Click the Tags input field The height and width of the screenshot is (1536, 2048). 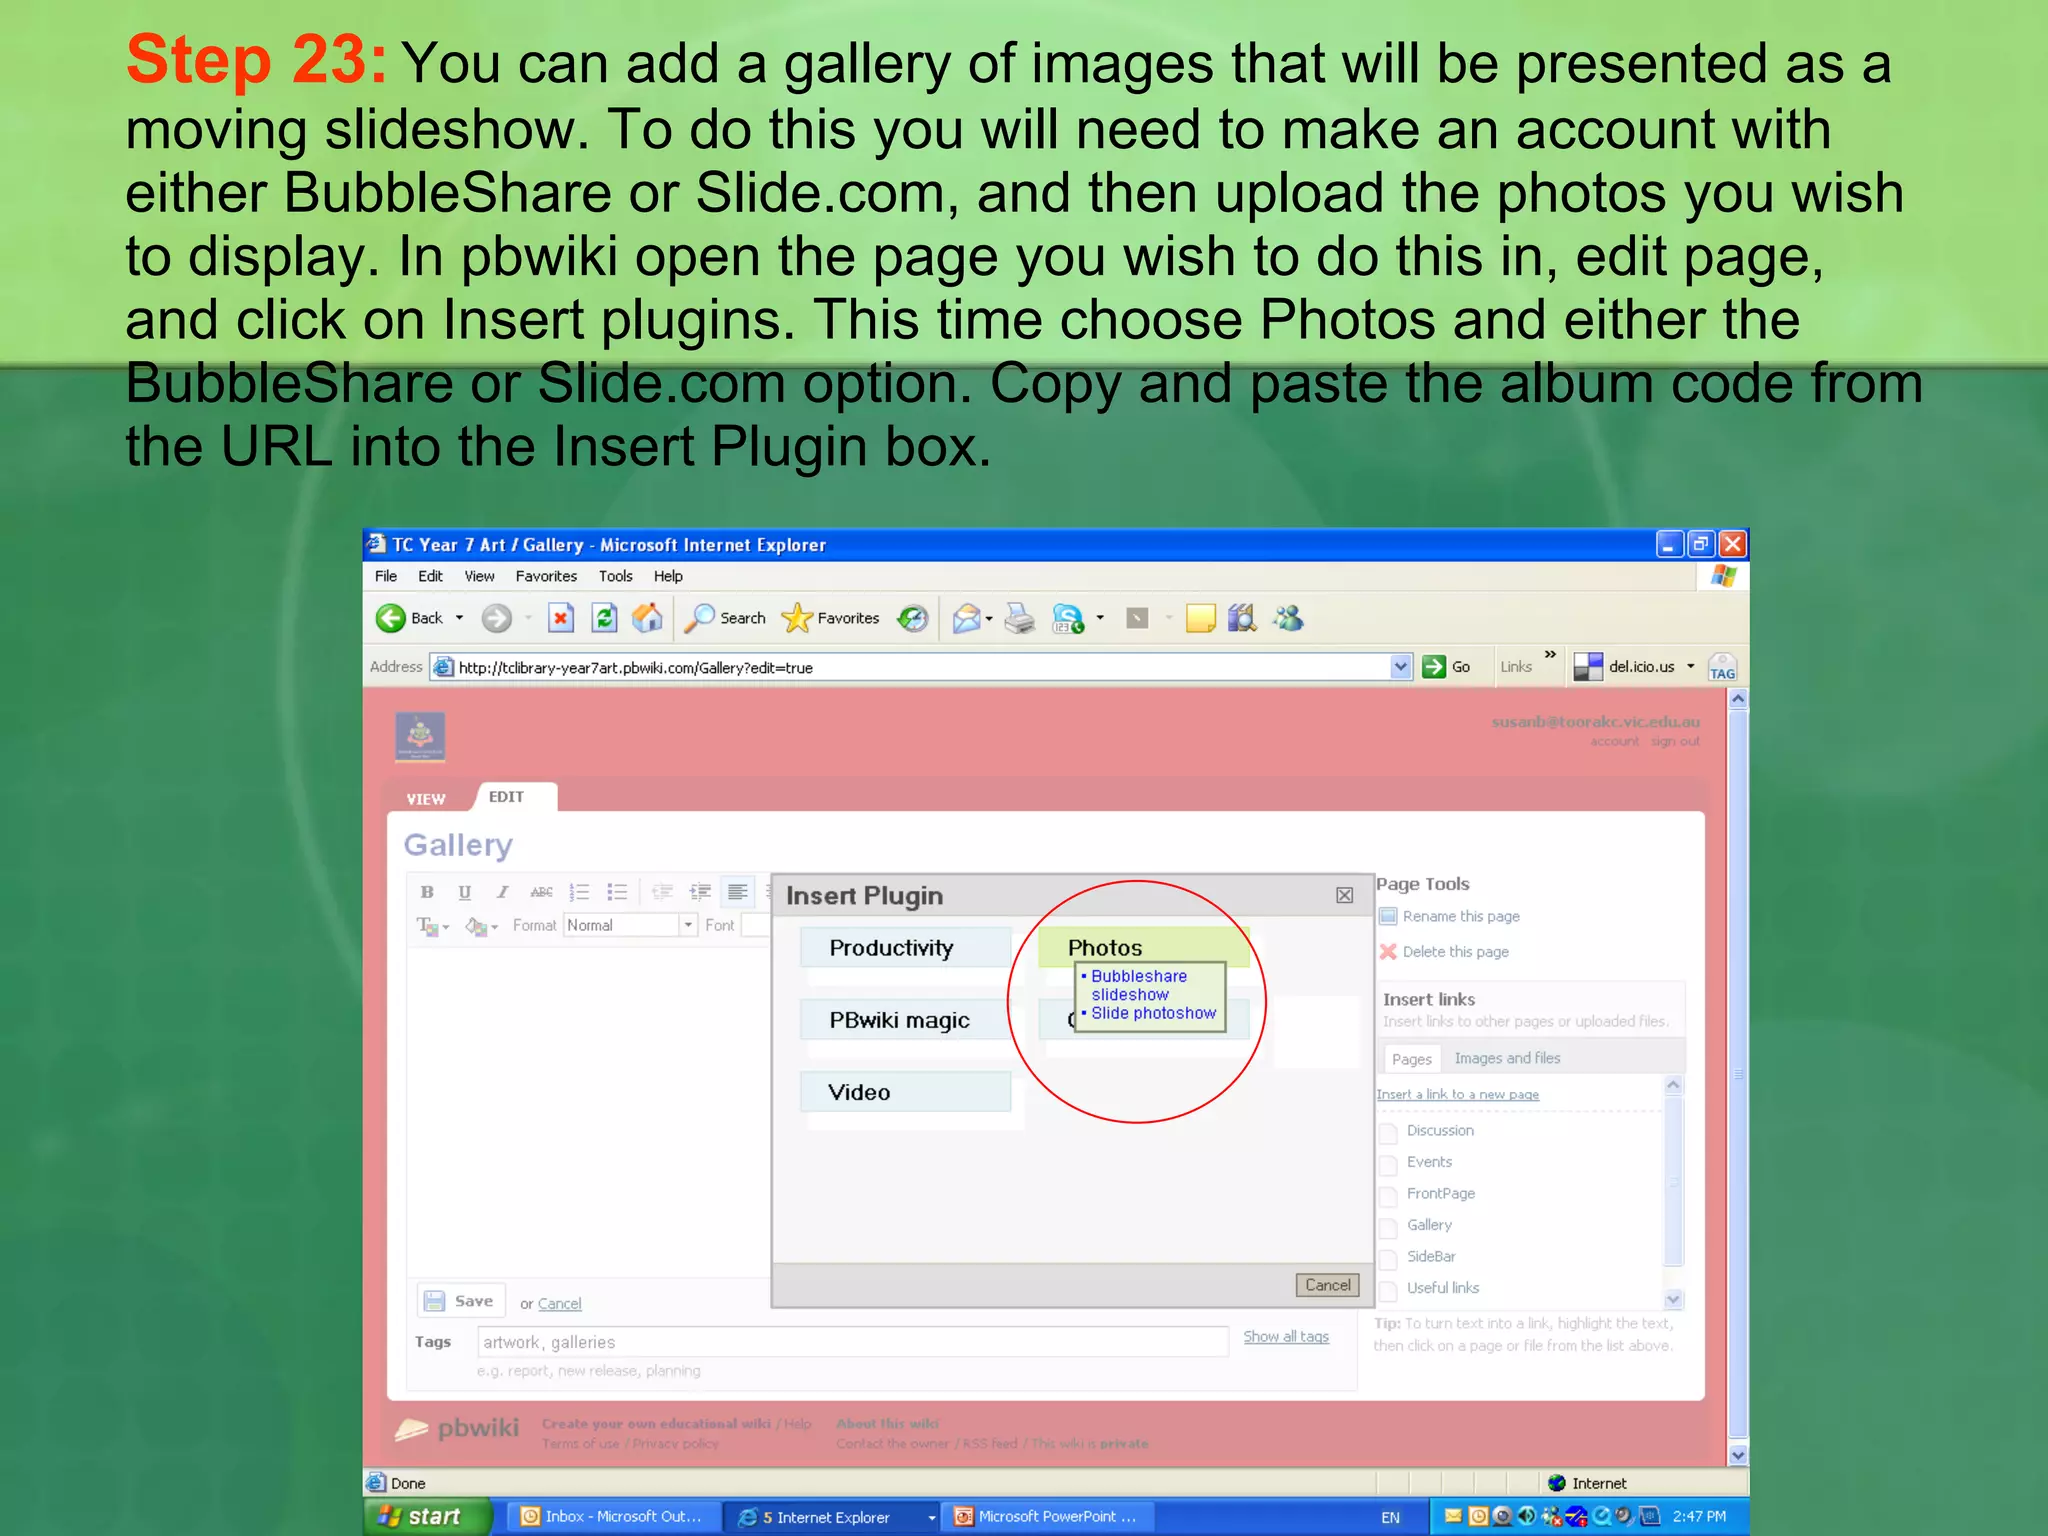click(852, 1342)
